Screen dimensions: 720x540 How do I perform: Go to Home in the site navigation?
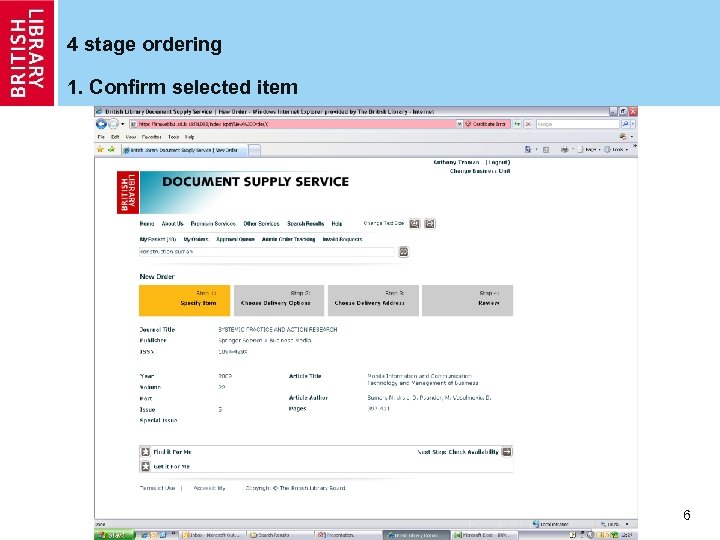point(147,224)
